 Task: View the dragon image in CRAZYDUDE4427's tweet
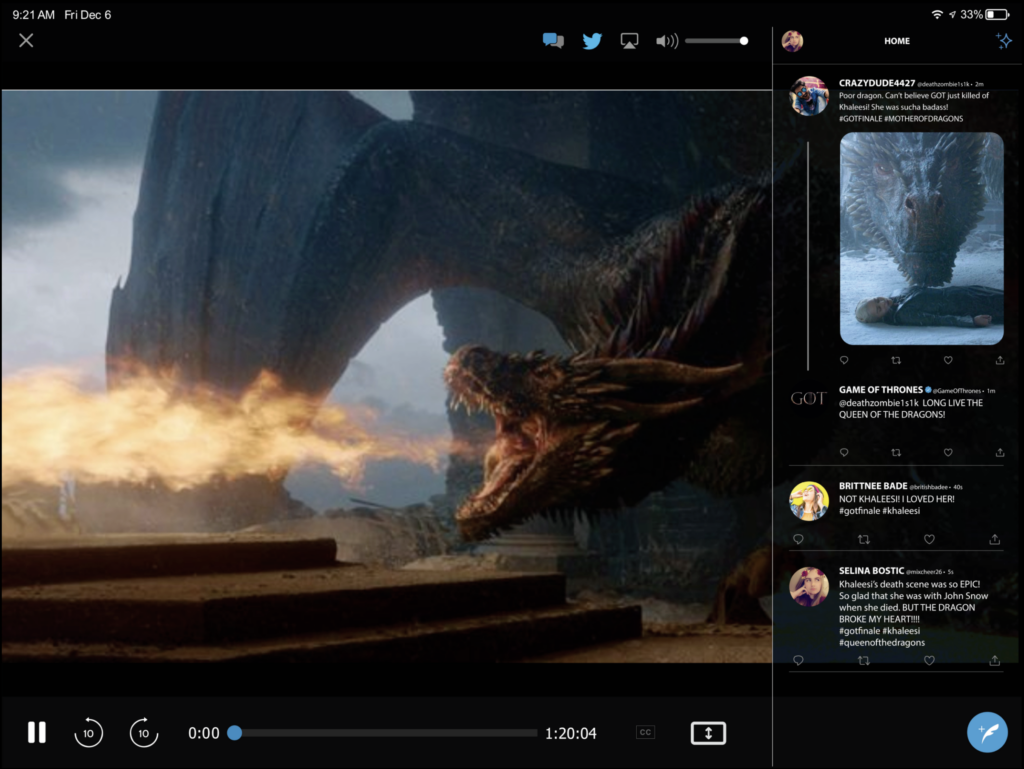[x=921, y=238]
